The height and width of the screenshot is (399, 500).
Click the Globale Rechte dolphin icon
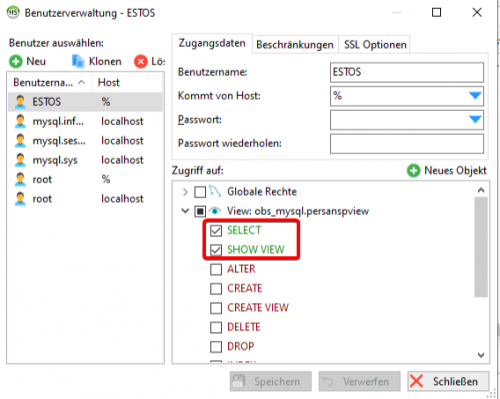pyautogui.click(x=215, y=192)
